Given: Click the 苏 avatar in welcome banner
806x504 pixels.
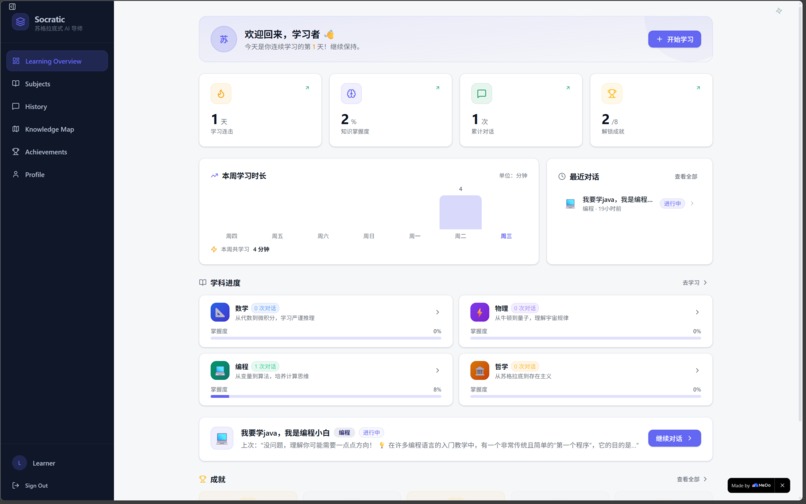Looking at the screenshot, I should coord(224,39).
